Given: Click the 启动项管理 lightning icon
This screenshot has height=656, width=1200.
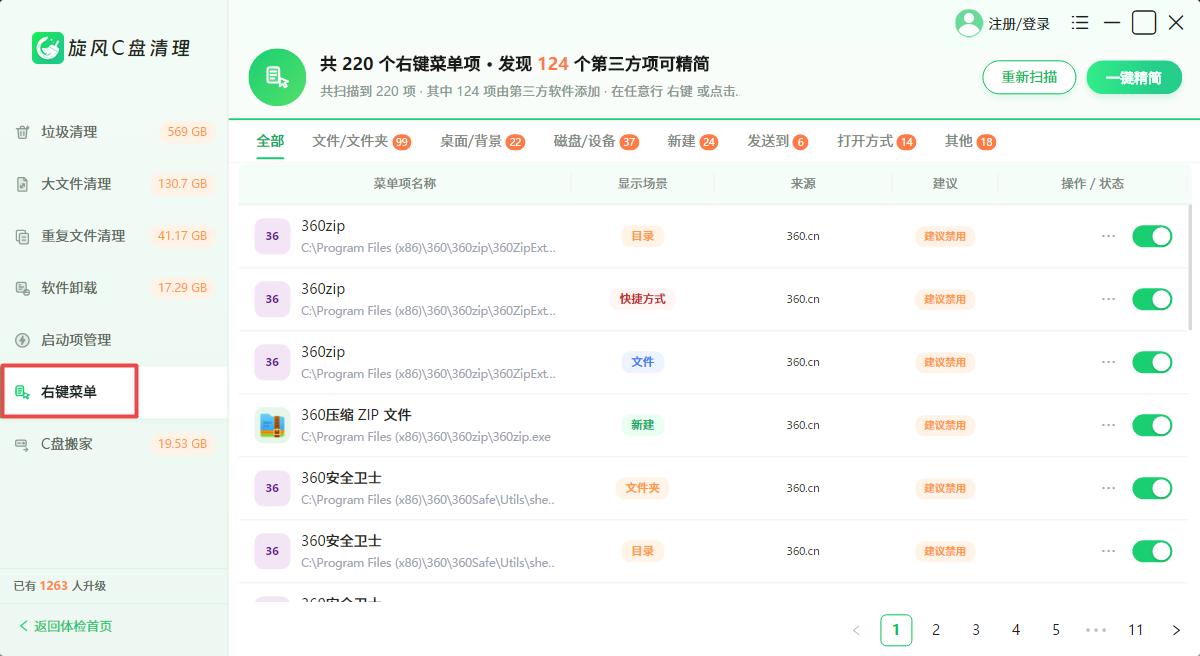Looking at the screenshot, I should tap(22, 340).
